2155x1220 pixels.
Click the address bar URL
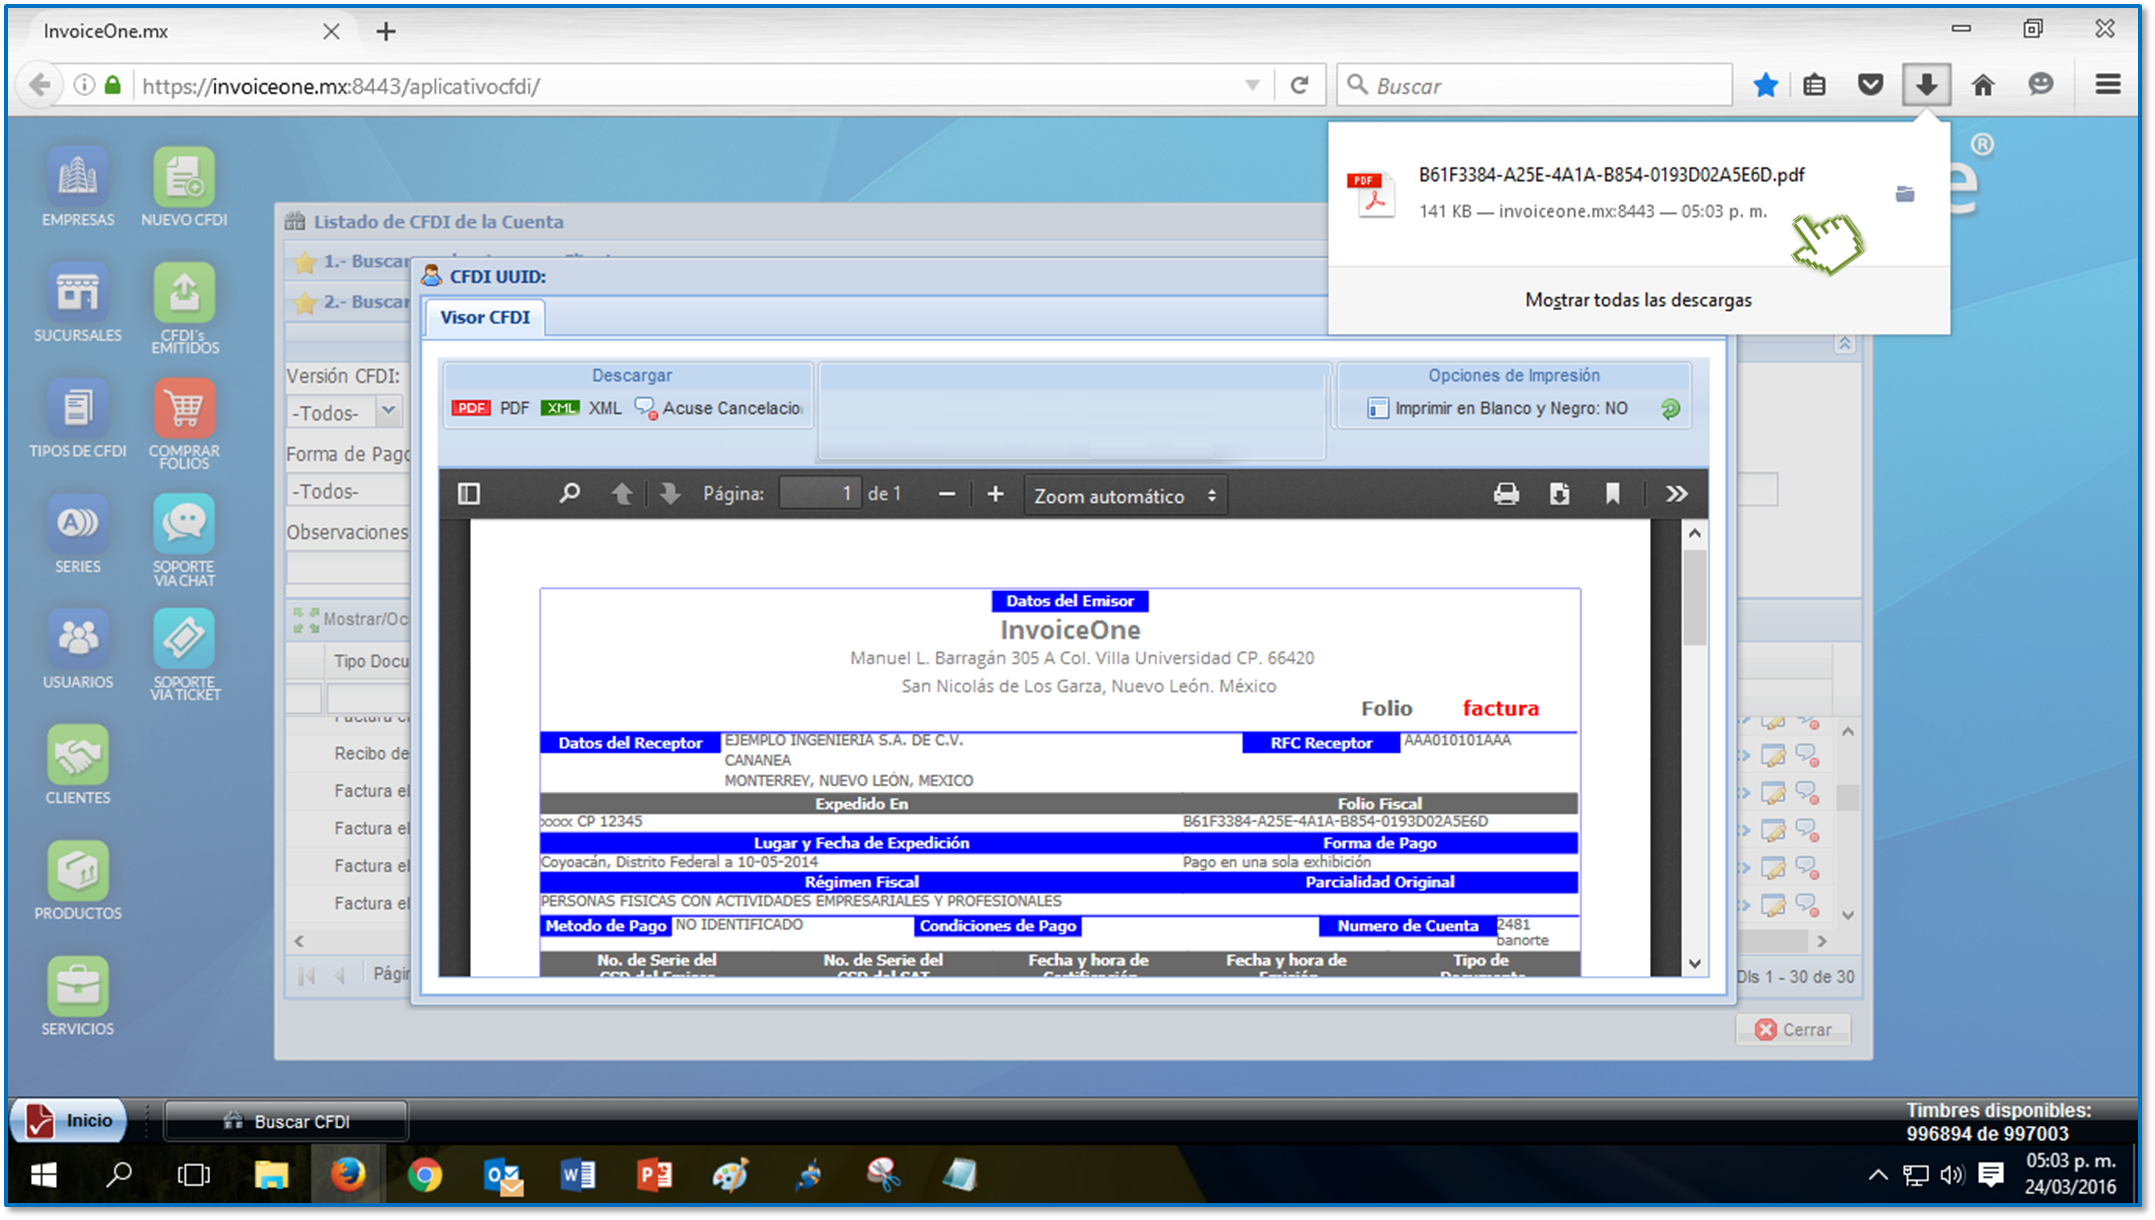[340, 86]
